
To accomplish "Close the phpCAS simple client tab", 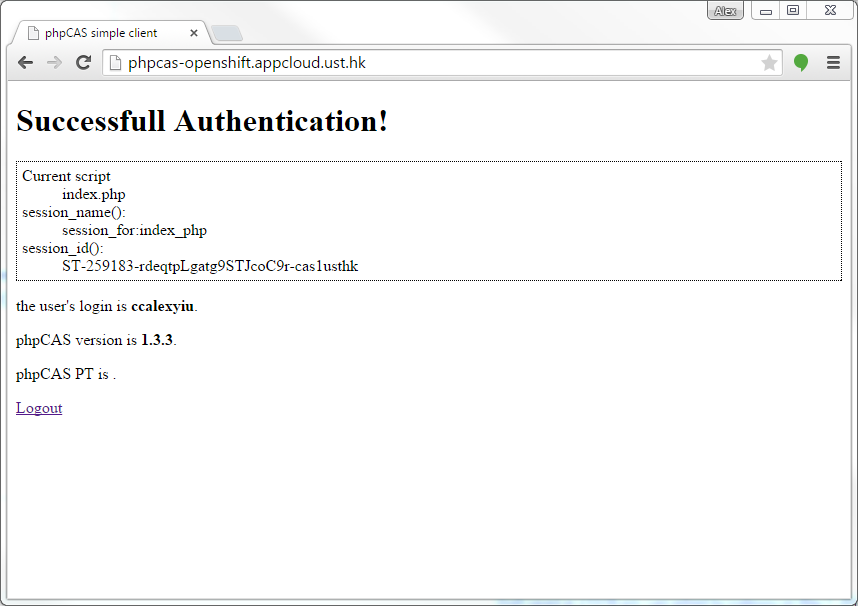I will (194, 33).
